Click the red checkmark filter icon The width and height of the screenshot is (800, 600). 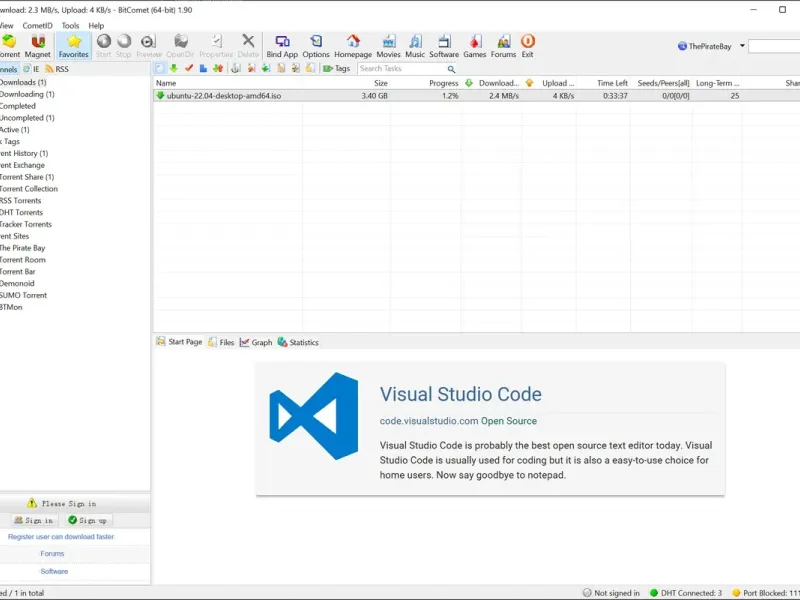(x=189, y=68)
